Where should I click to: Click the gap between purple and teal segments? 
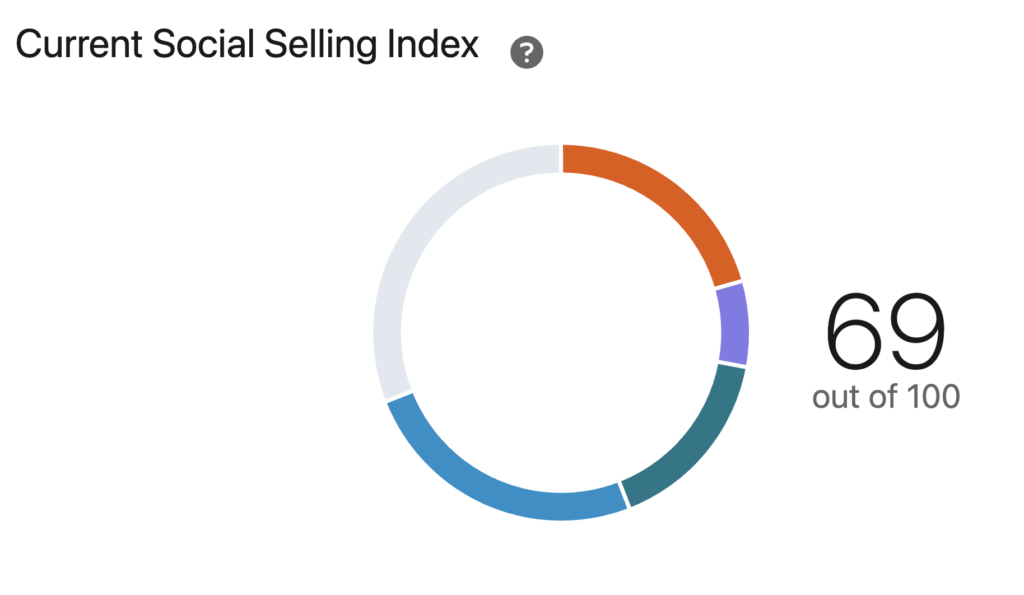733,365
